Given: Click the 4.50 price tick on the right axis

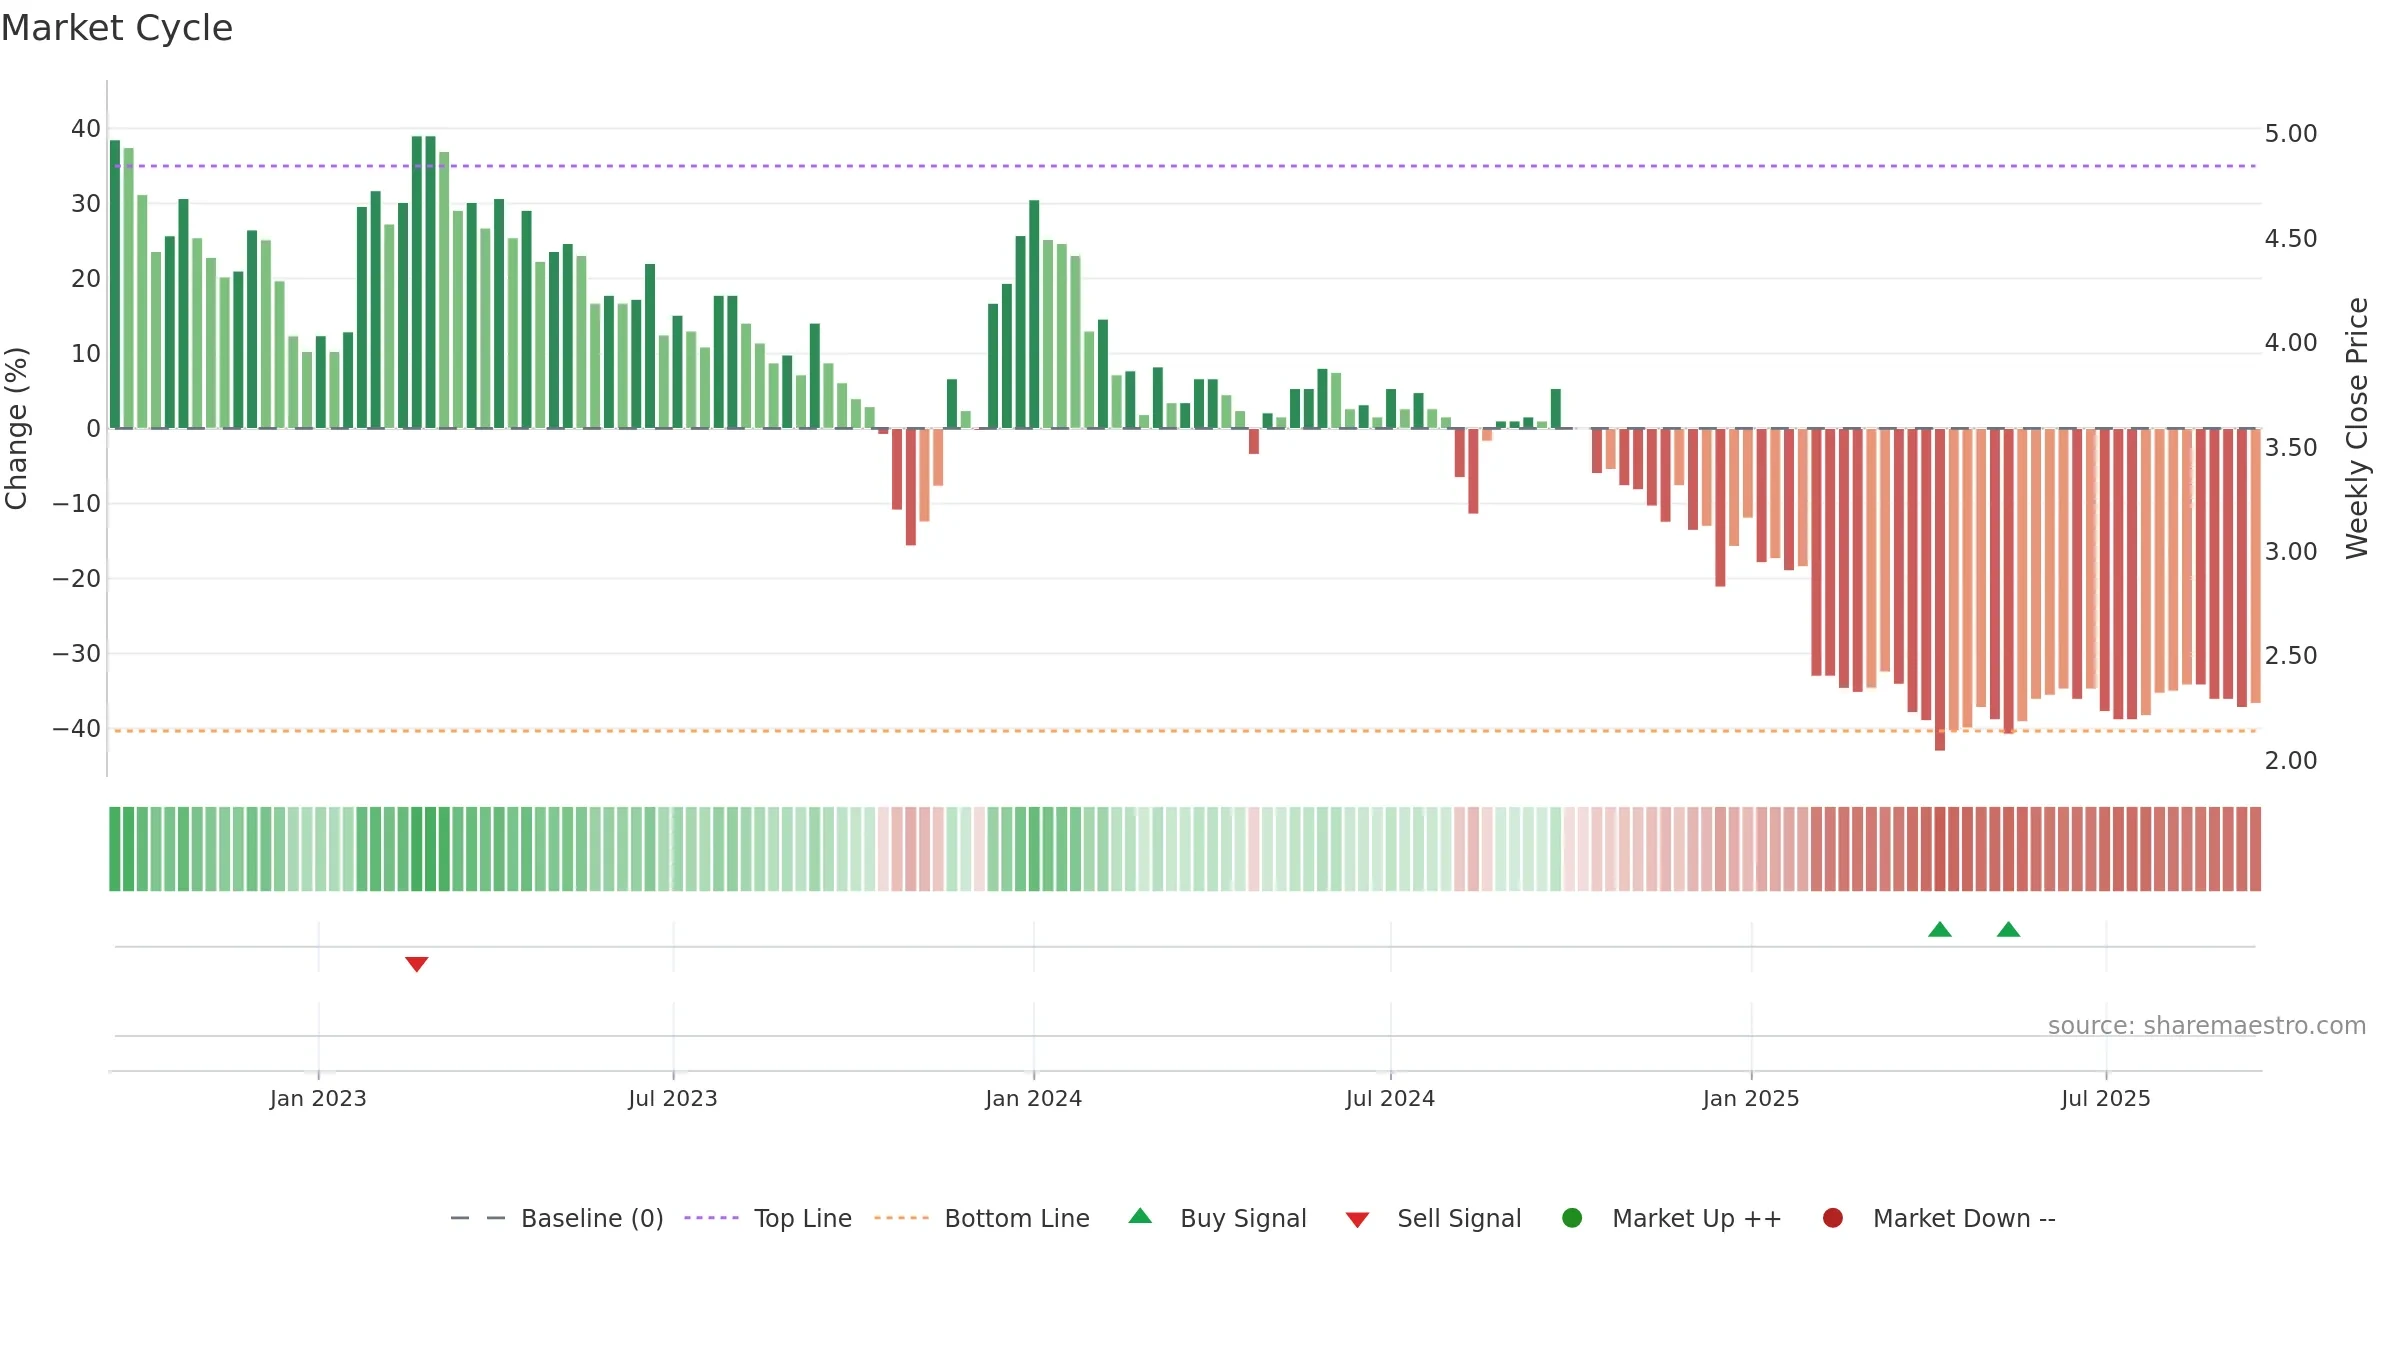Looking at the screenshot, I should pyautogui.click(x=2291, y=239).
